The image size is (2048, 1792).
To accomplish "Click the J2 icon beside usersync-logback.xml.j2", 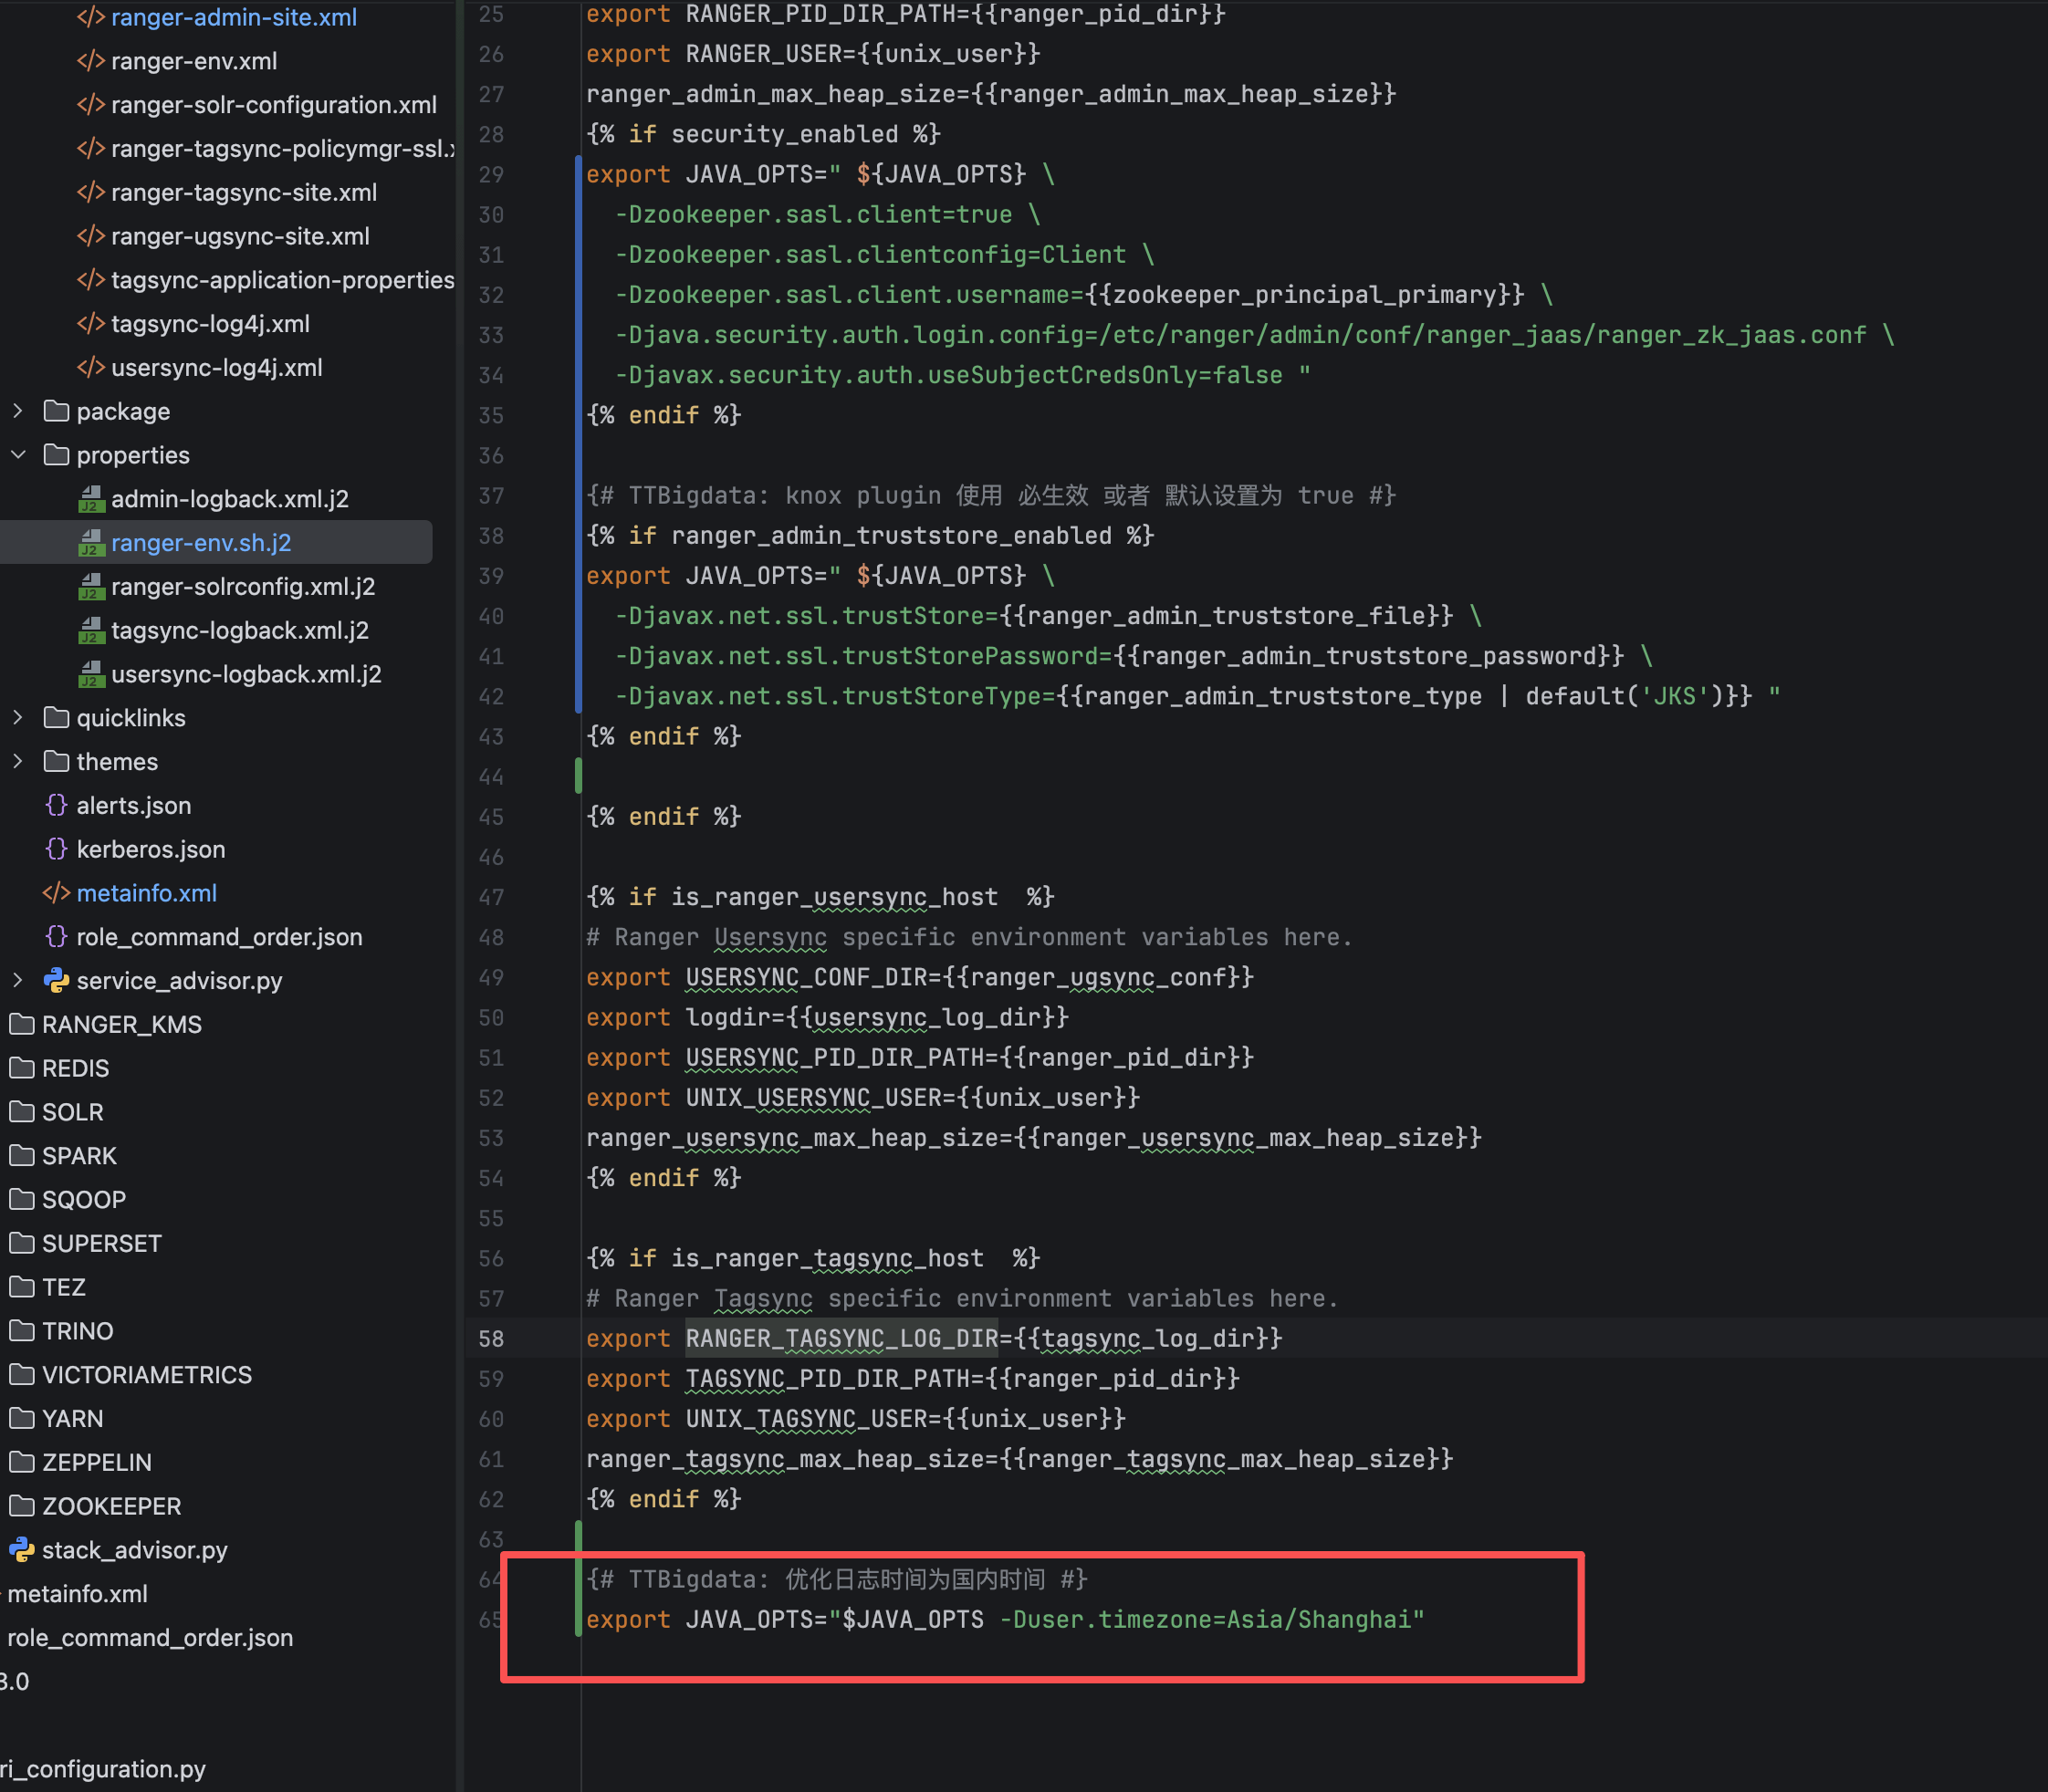I will tap(91, 674).
